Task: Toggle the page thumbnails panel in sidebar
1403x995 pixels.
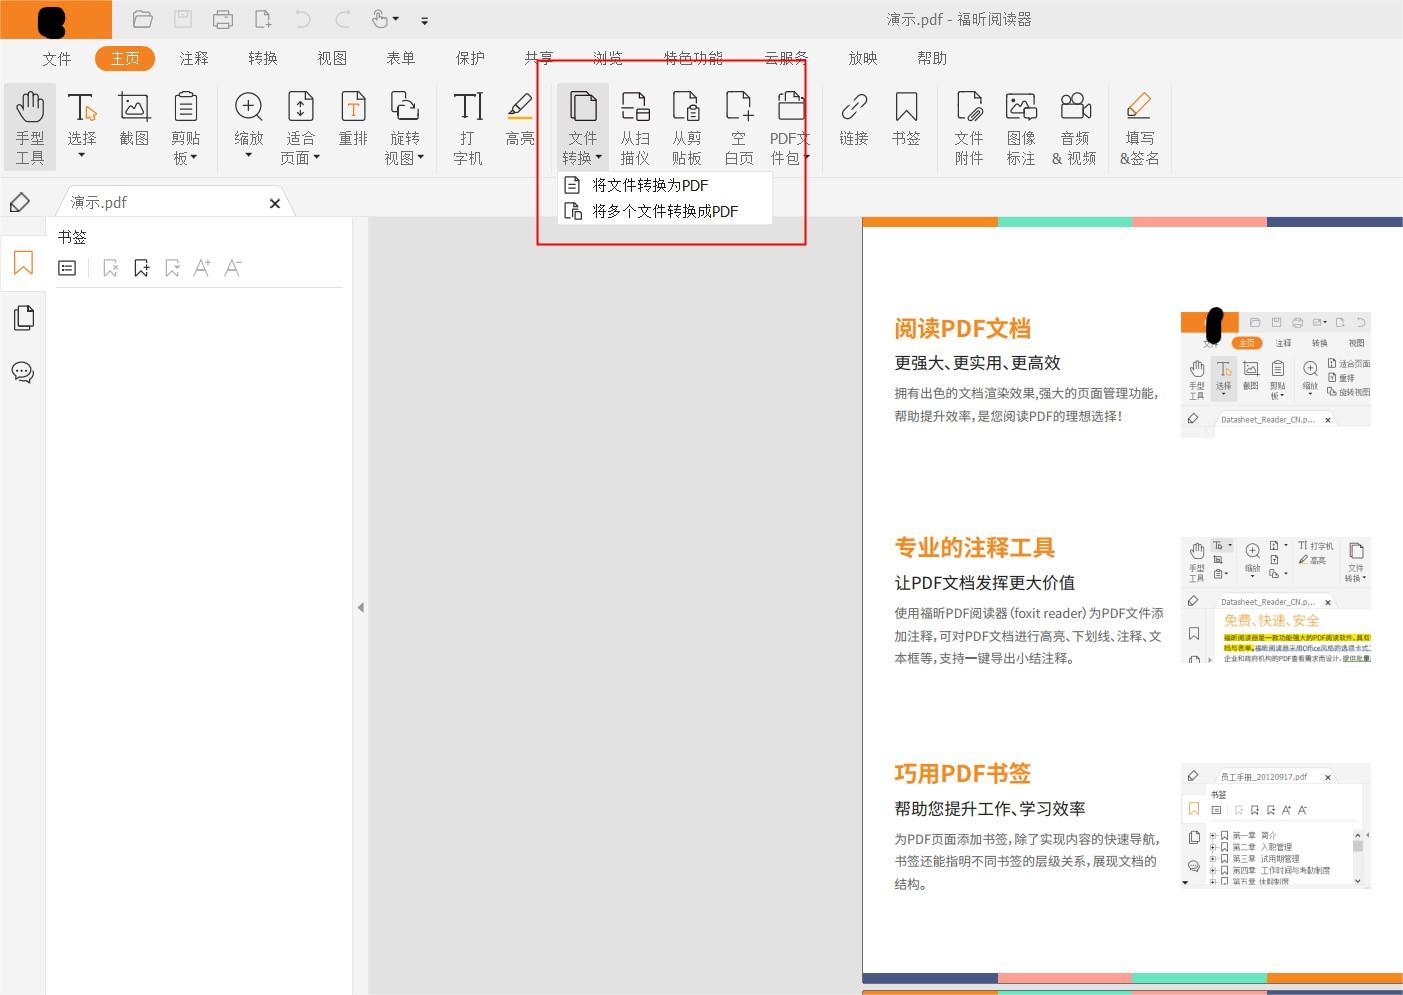Action: 22,317
